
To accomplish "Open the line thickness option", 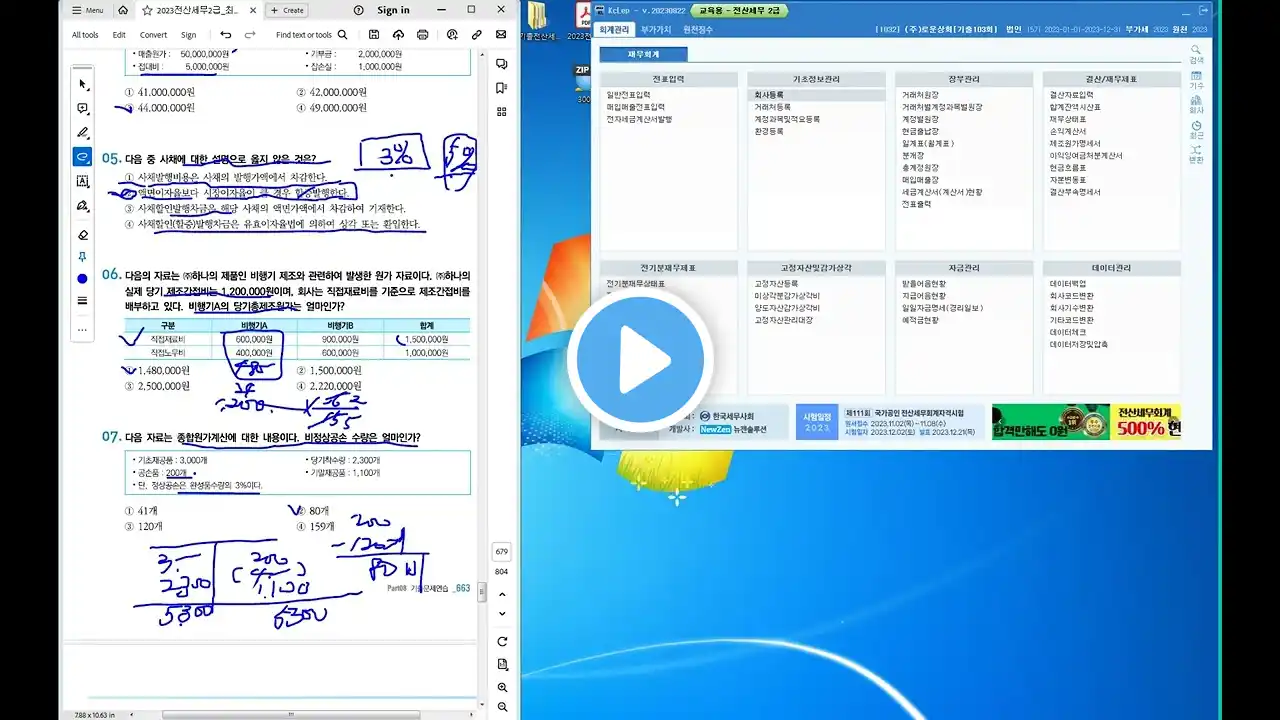I will (82, 301).
